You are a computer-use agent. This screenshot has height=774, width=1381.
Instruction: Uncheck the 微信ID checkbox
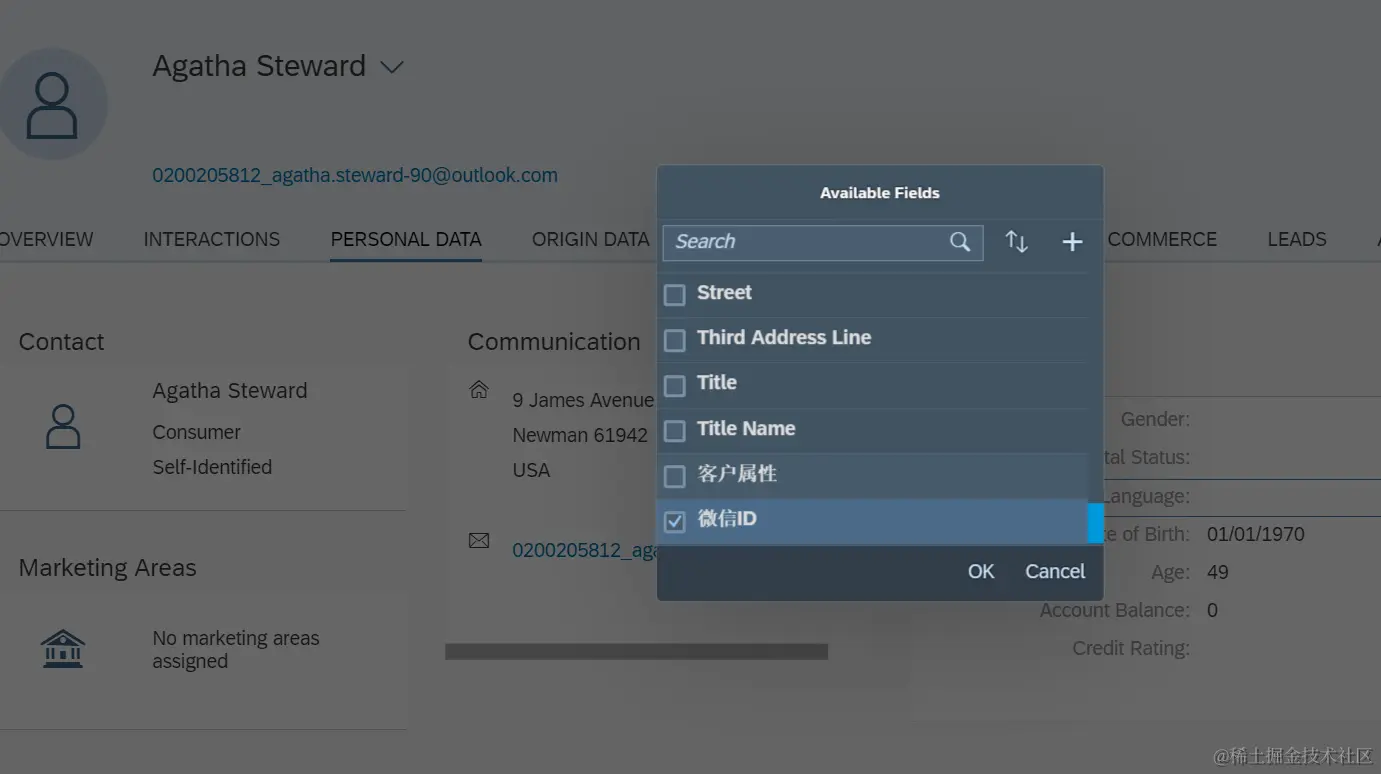tap(674, 520)
